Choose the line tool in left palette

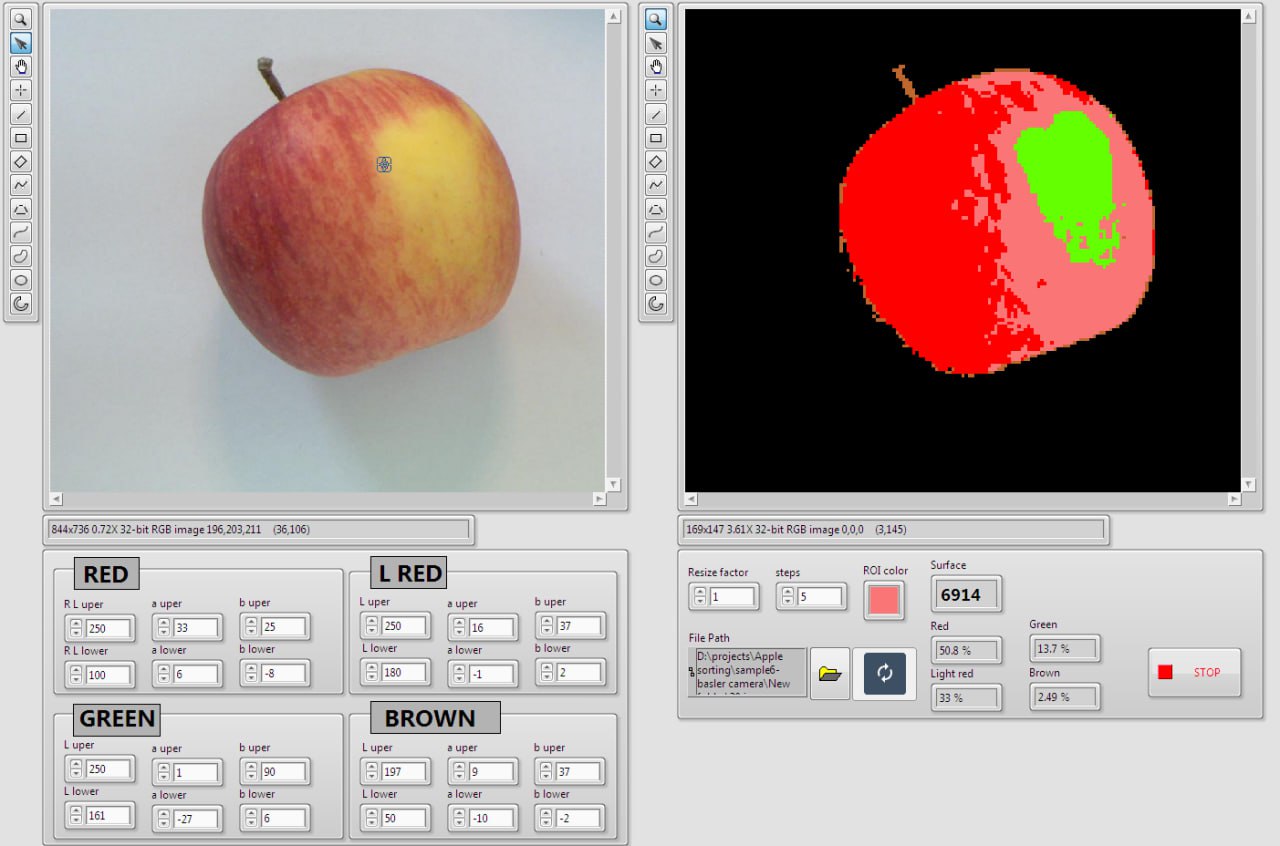pos(21,114)
